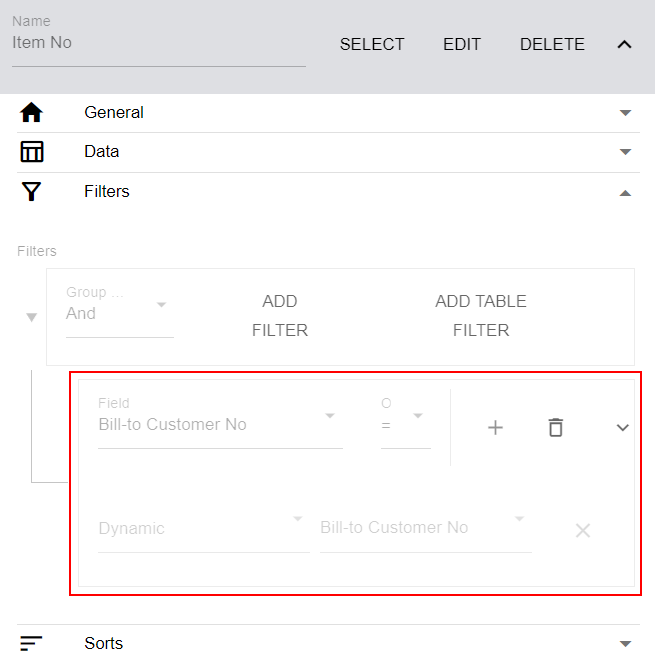Click the SELECT button

(372, 44)
